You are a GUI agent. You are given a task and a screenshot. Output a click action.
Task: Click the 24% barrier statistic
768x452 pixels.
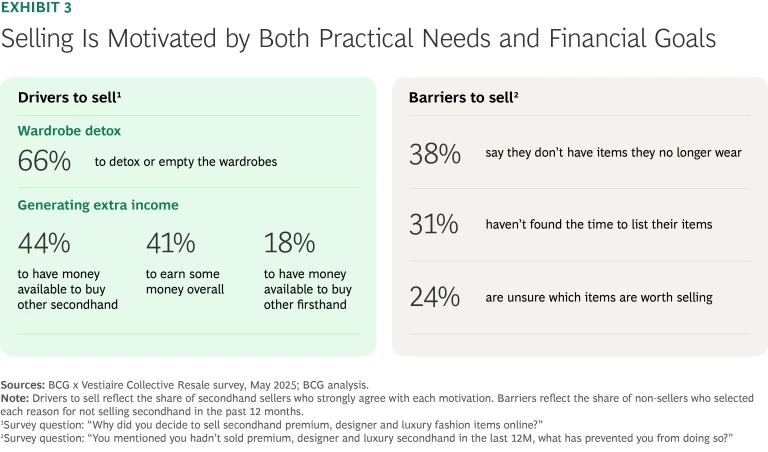[x=434, y=297]
